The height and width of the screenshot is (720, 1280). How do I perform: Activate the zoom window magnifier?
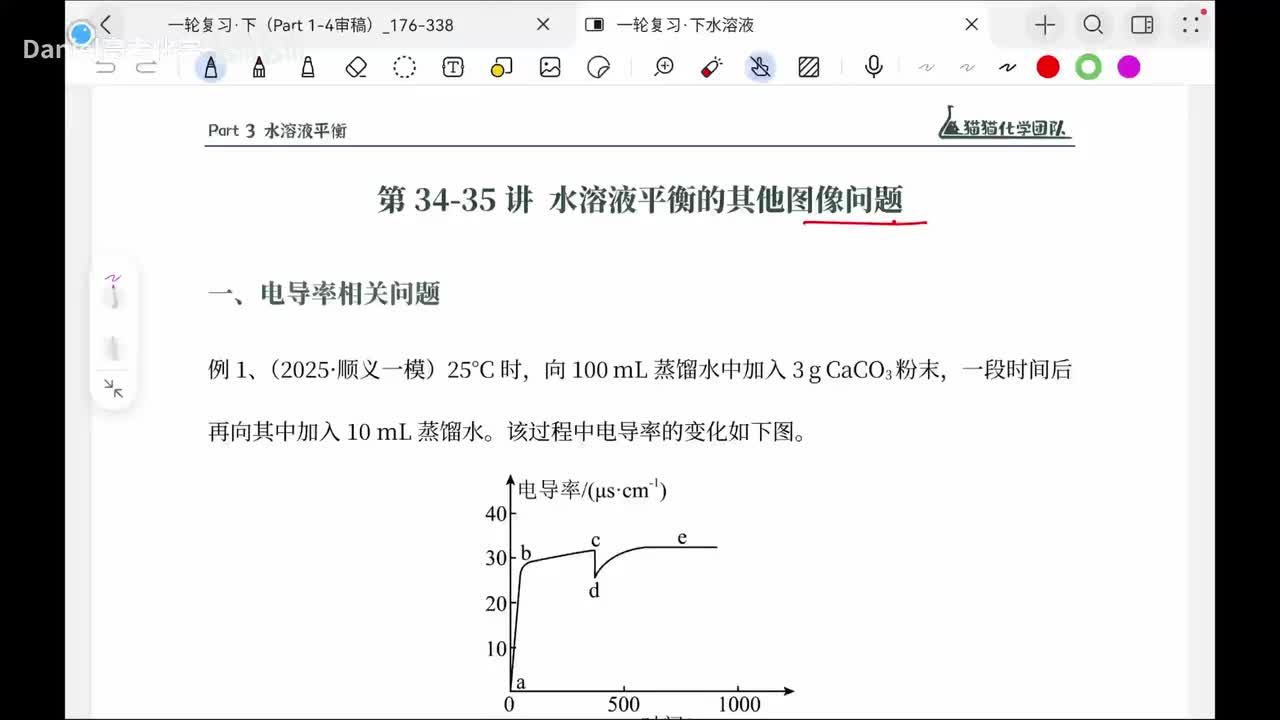664,67
